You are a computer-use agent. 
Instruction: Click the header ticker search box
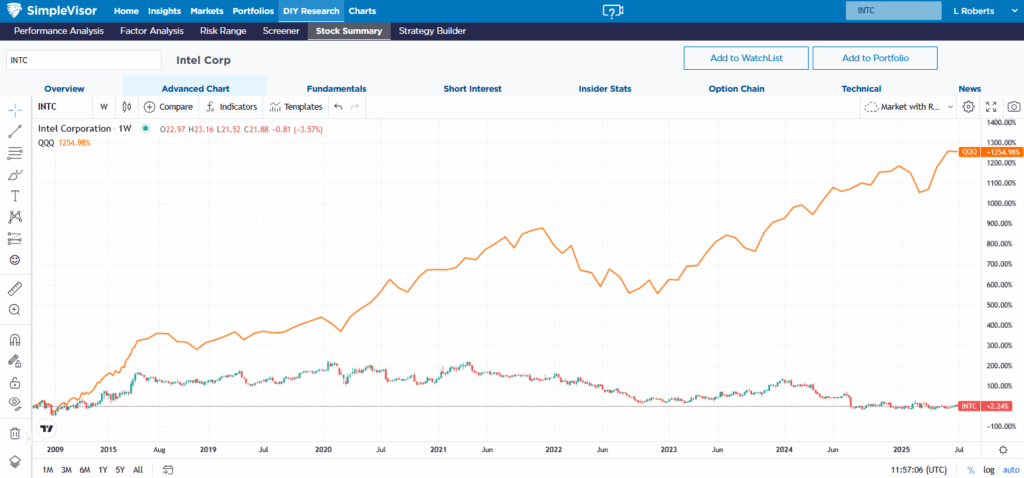coord(893,11)
